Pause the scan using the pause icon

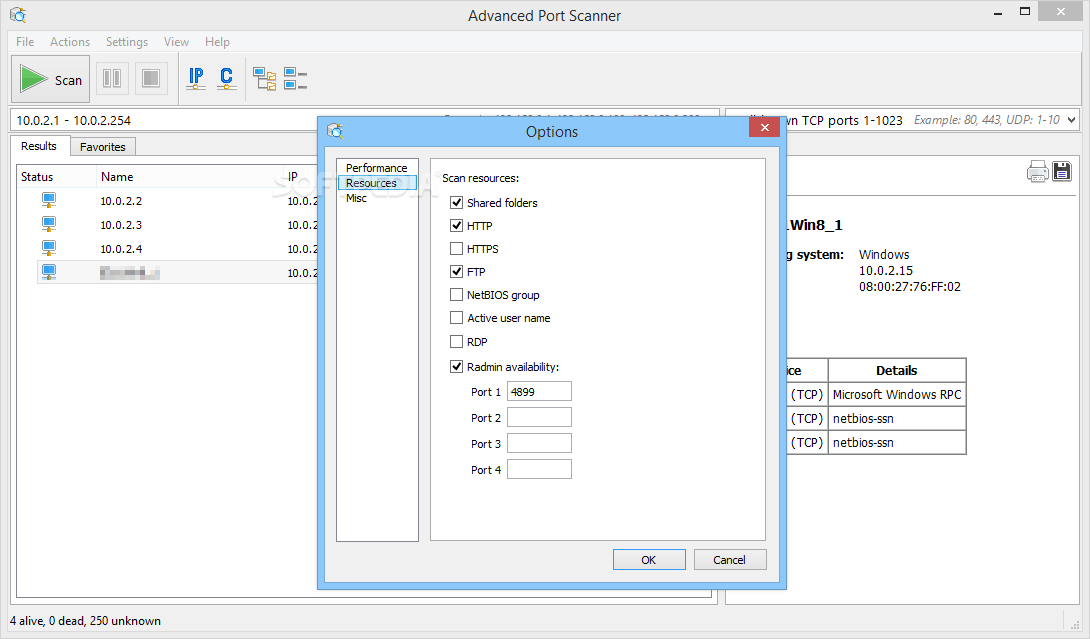point(112,78)
